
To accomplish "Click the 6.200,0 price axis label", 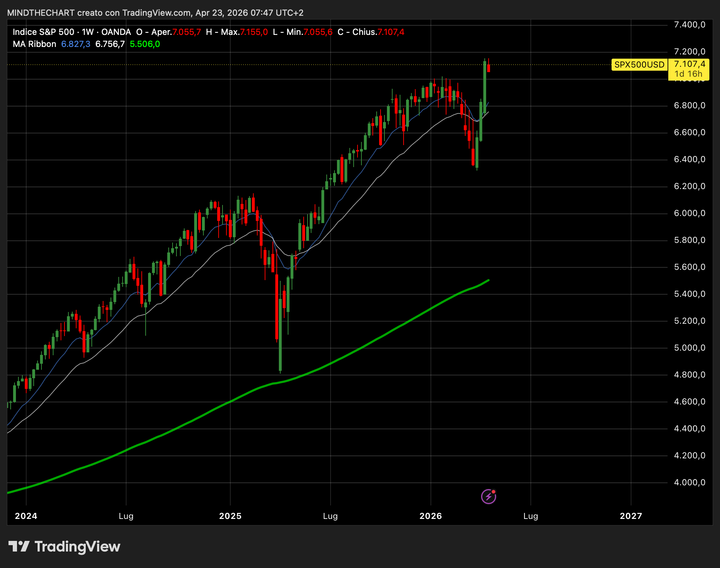I will (x=690, y=186).
